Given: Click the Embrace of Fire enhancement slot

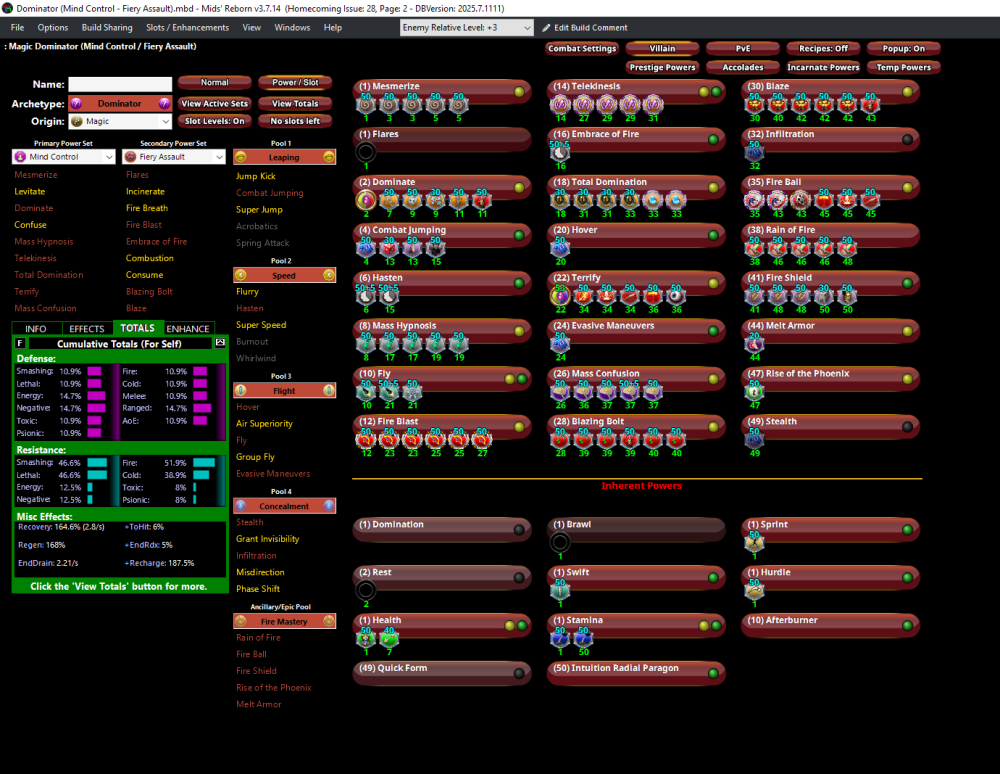Looking at the screenshot, I should pos(560,151).
